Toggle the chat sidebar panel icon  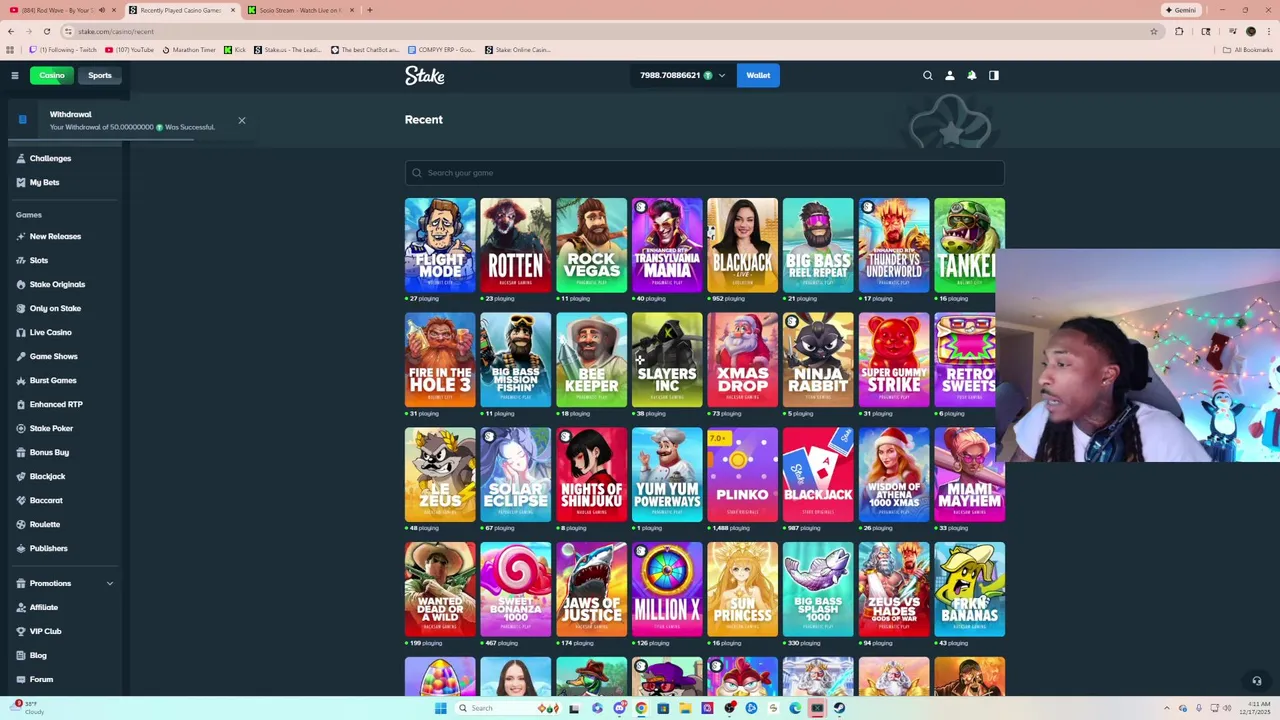tap(994, 75)
